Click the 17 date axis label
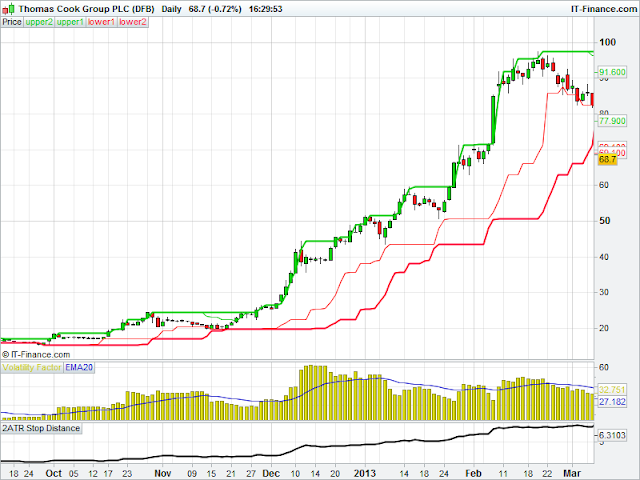This screenshot has height=480, width=640. click(x=108, y=473)
